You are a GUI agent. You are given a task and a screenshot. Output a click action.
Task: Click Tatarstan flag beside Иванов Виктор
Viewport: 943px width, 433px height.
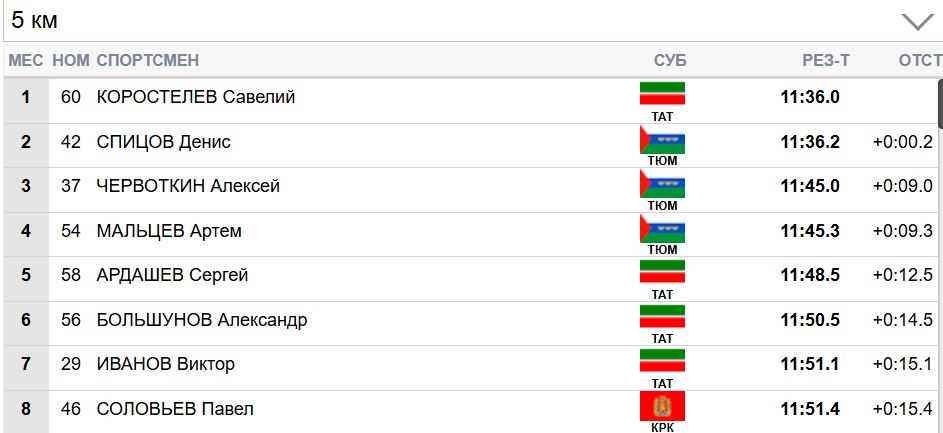tap(662, 361)
